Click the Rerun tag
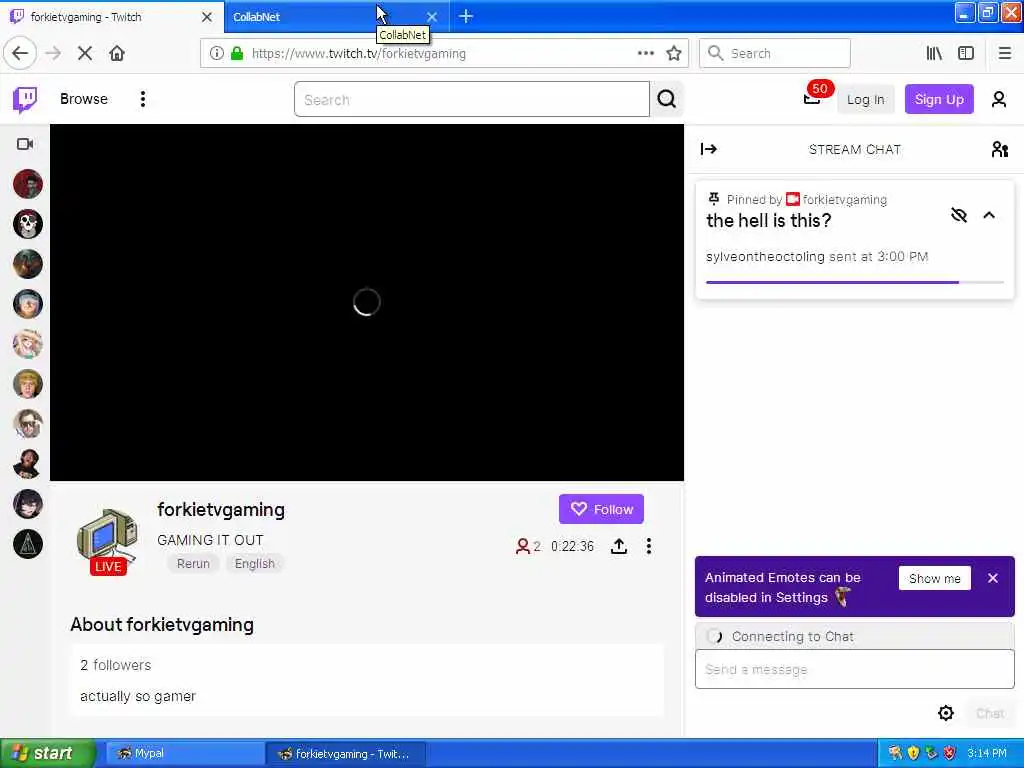 [x=193, y=564]
